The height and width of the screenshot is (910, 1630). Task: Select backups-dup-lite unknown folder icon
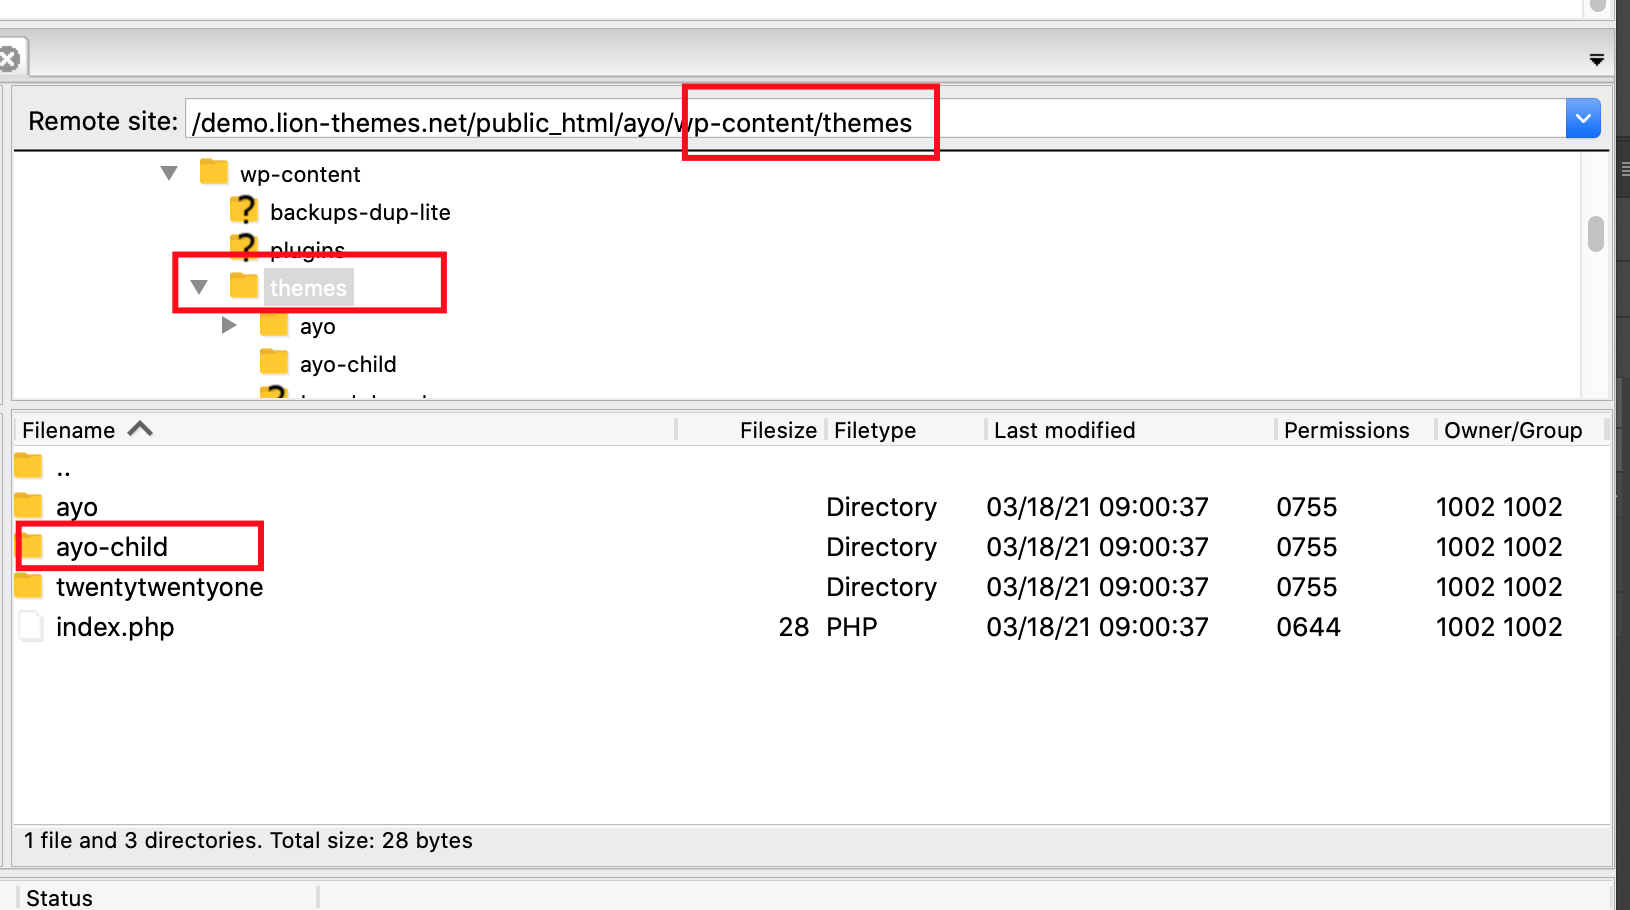pos(244,210)
